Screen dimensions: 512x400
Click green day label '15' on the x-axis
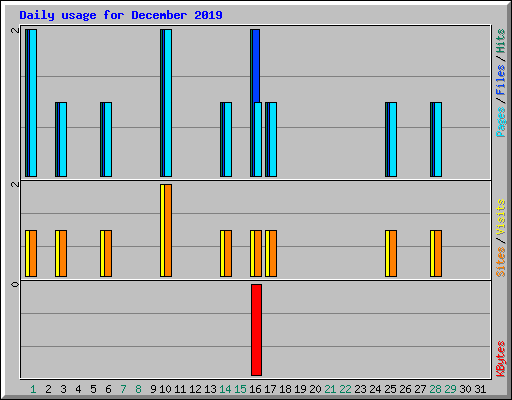(x=240, y=389)
